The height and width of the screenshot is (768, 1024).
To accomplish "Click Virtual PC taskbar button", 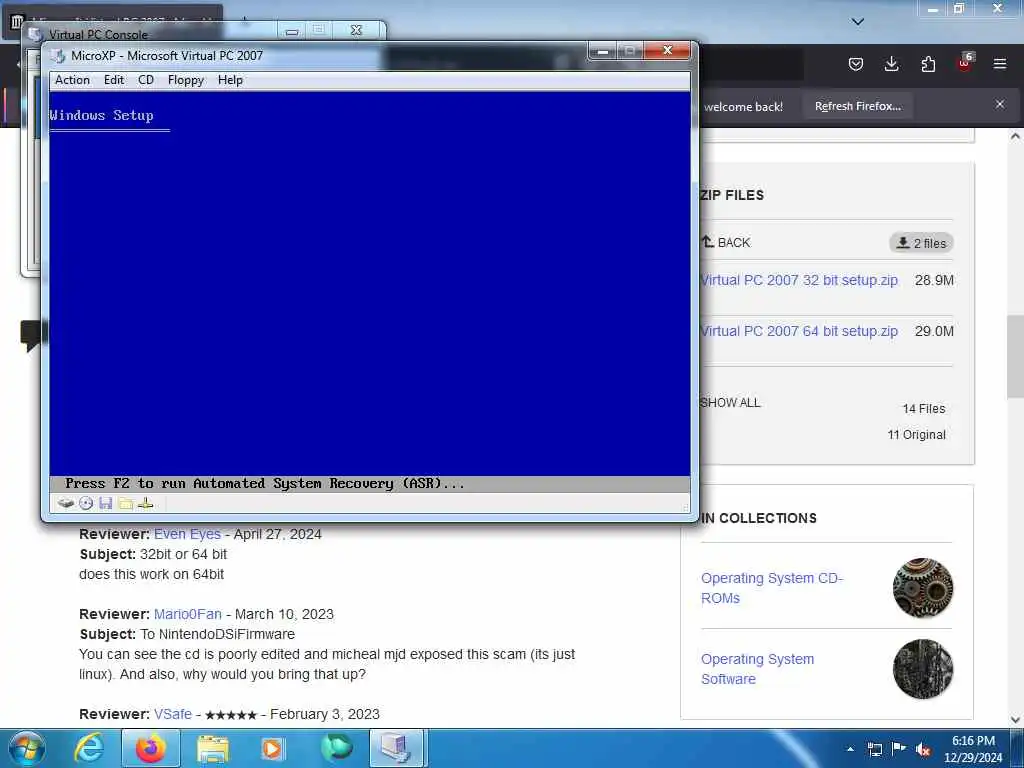I will [398, 748].
